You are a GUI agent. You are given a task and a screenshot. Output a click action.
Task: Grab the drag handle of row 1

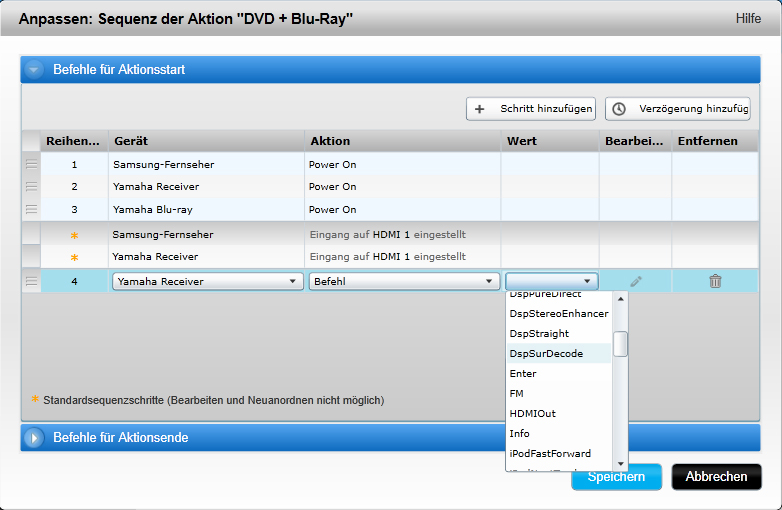(31, 164)
